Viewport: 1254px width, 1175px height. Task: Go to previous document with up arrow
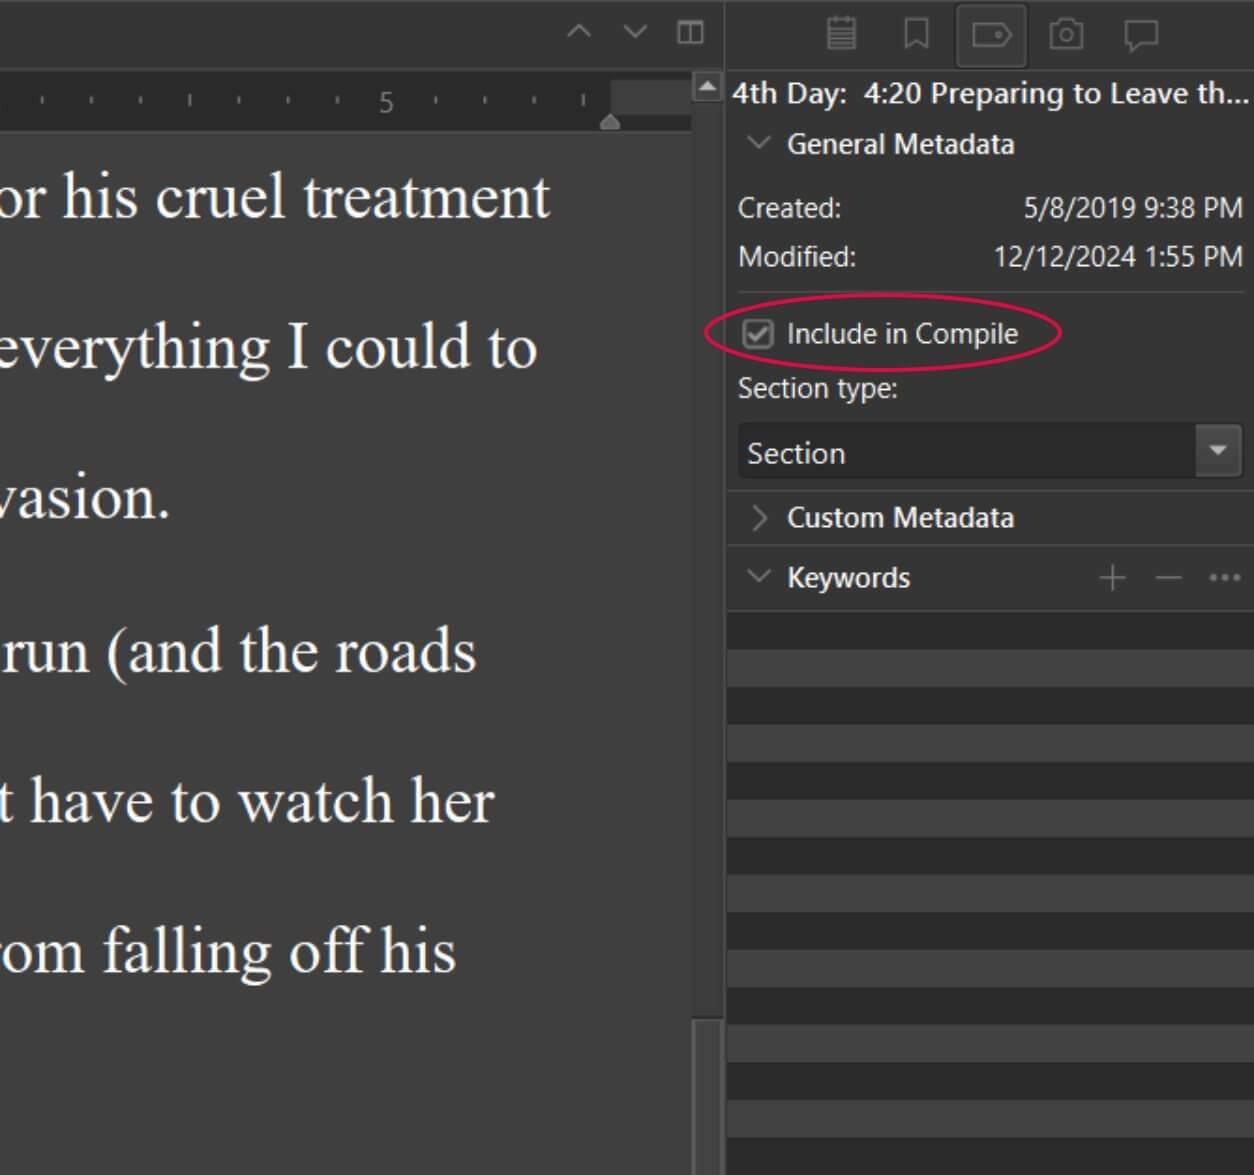tap(579, 32)
